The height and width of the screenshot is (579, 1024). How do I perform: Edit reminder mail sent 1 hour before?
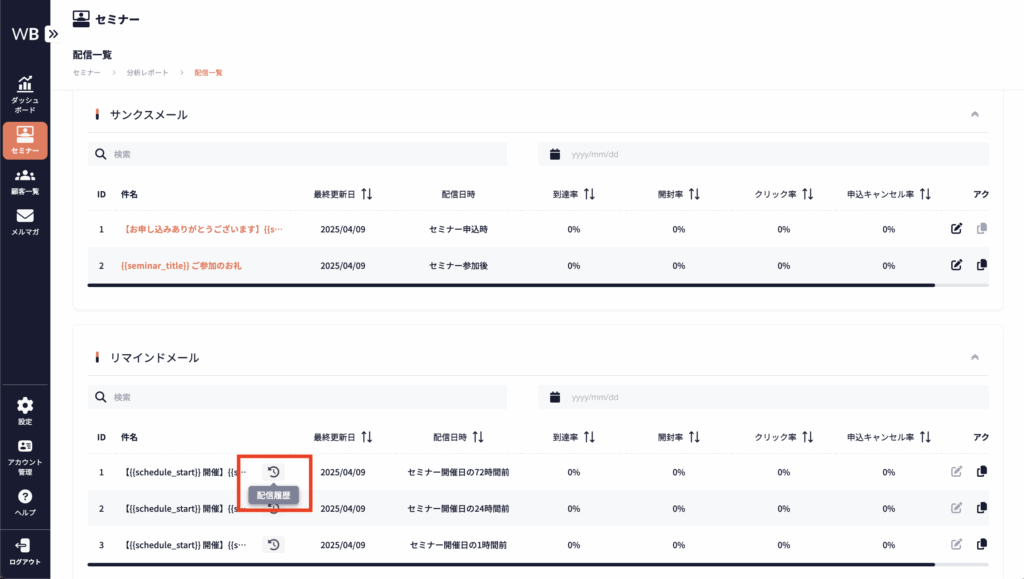tap(956, 544)
